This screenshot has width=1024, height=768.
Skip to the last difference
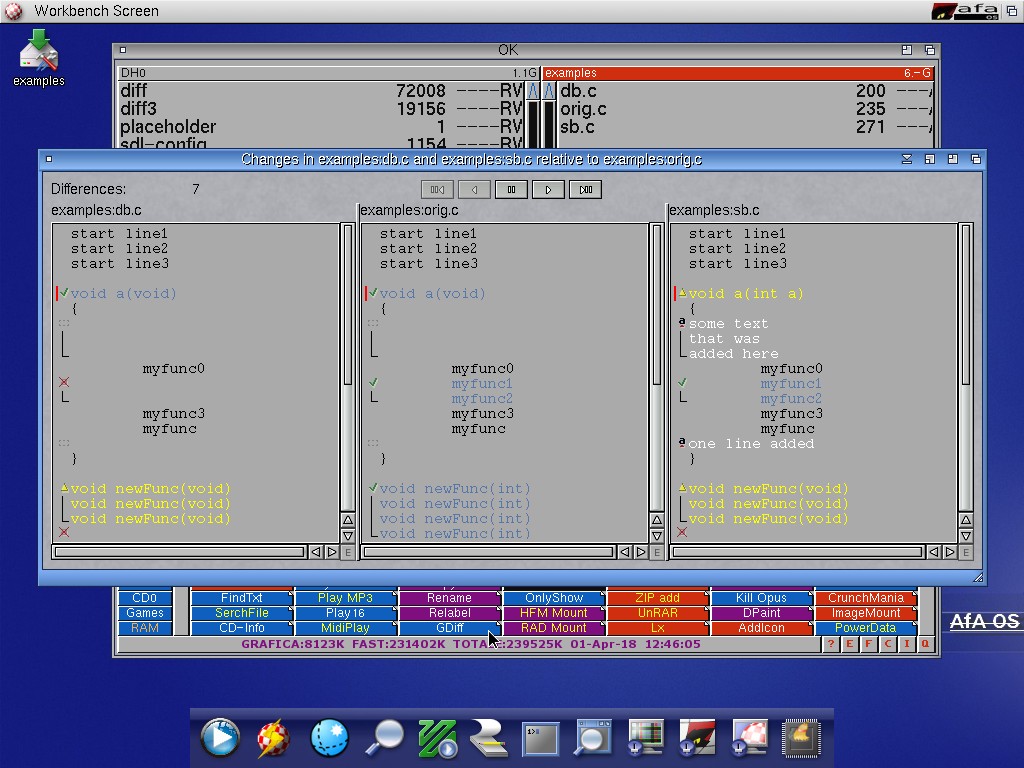point(585,189)
